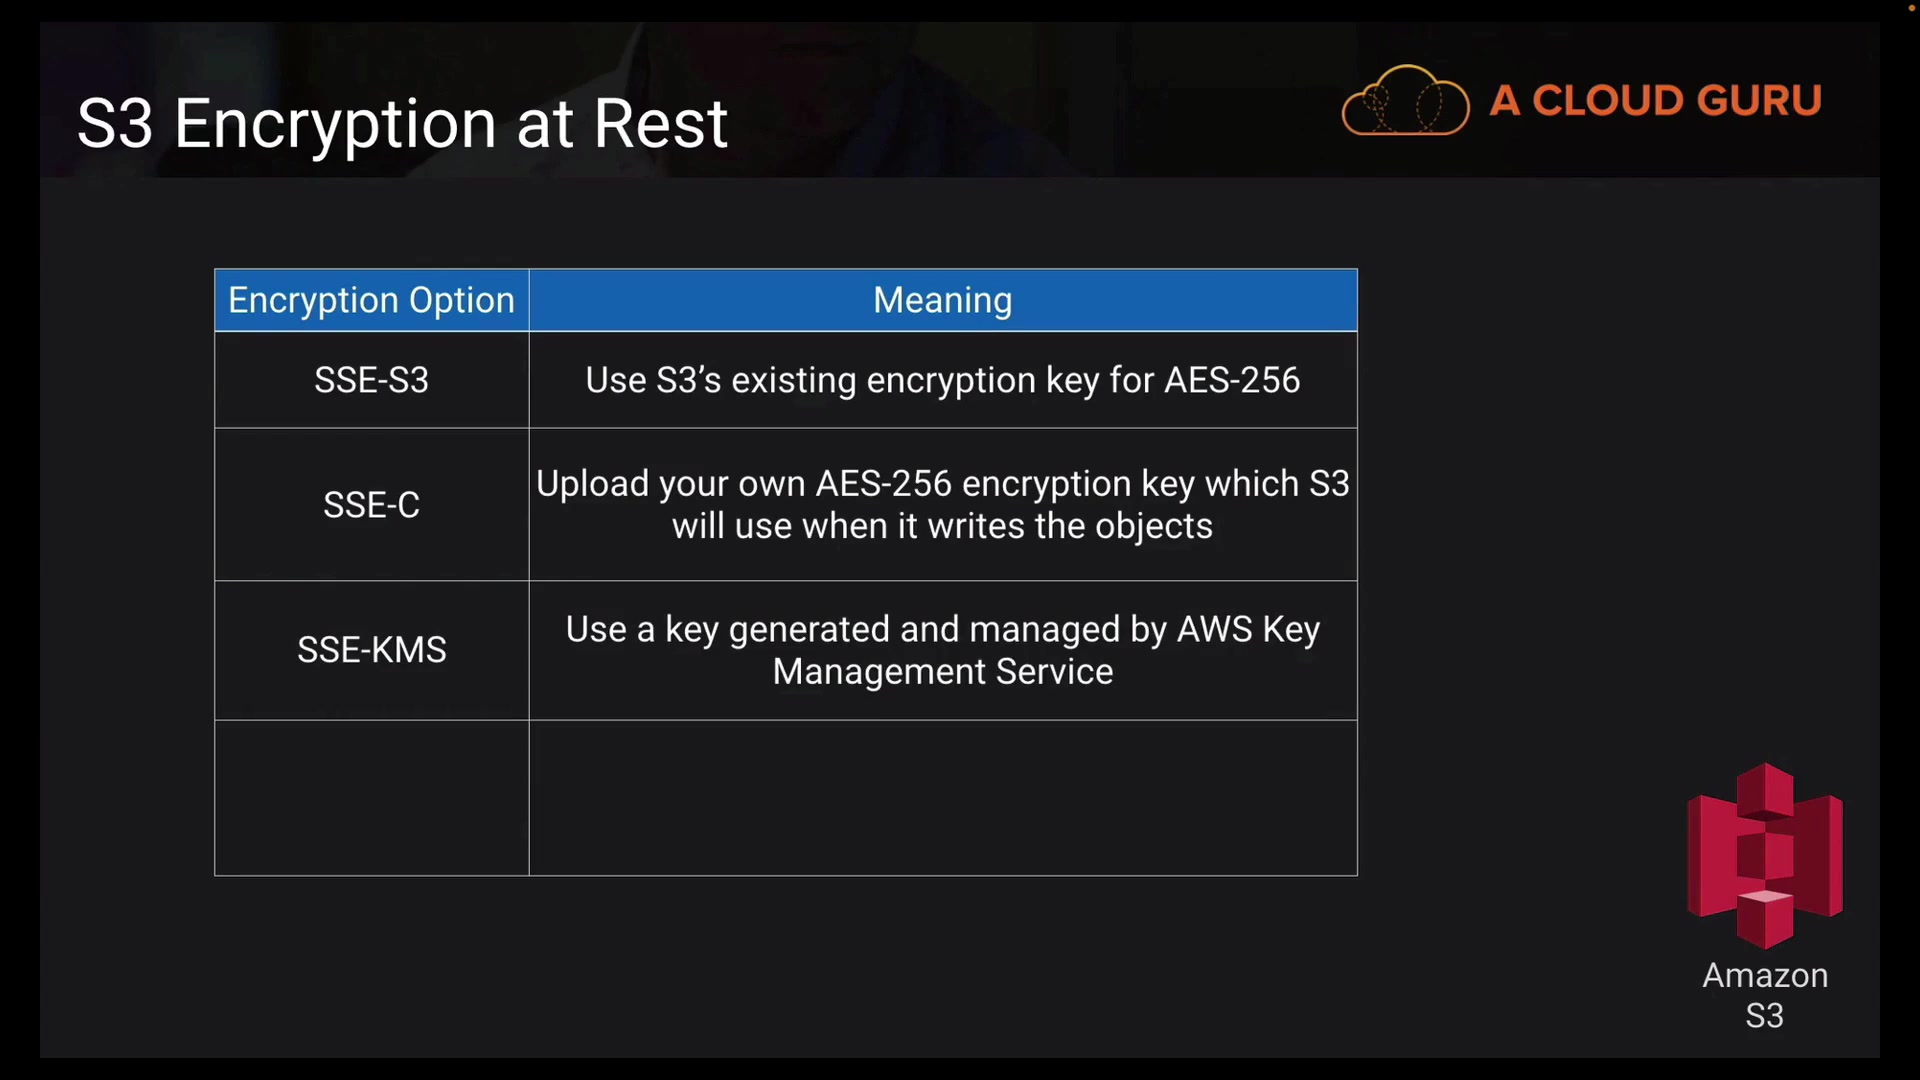Click the "S3" label below Amazon text
This screenshot has width=1920, height=1080.
click(x=1764, y=1016)
